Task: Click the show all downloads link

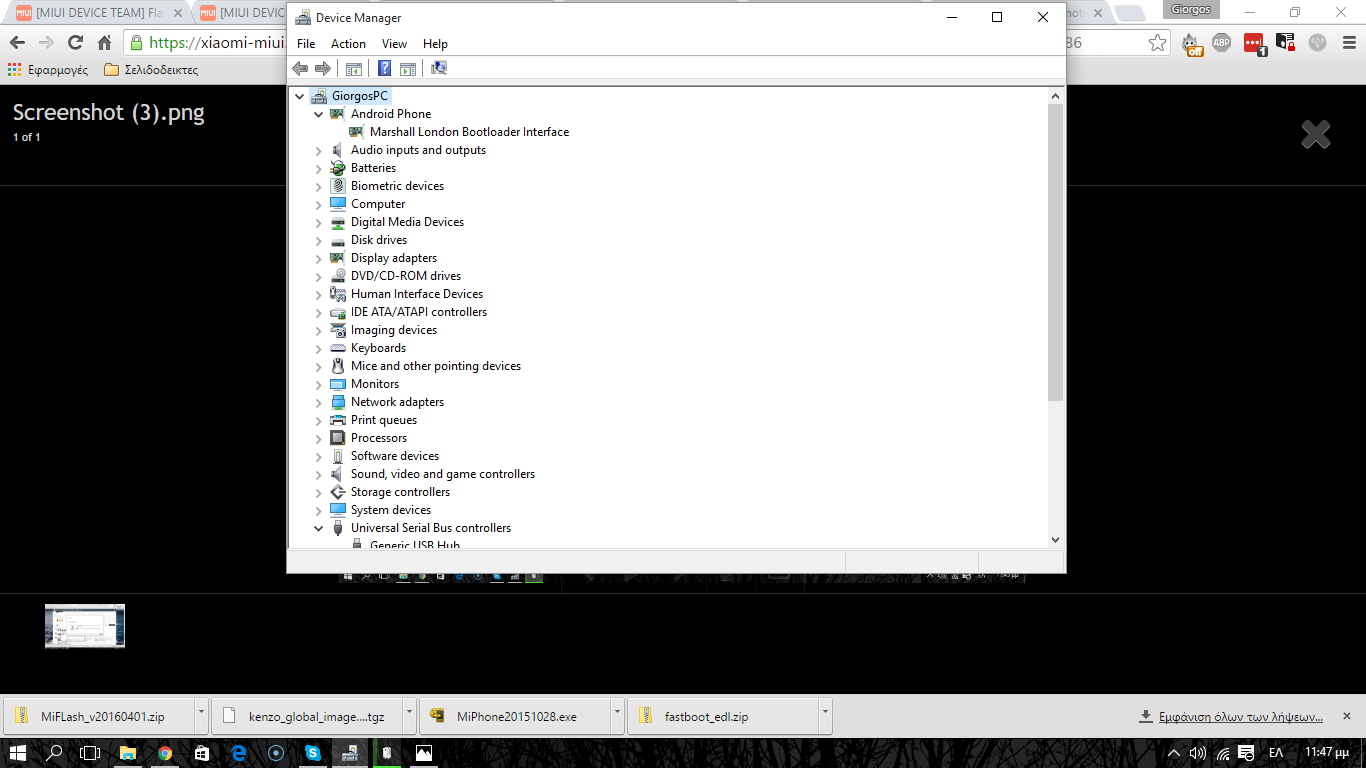Action: coord(1240,716)
